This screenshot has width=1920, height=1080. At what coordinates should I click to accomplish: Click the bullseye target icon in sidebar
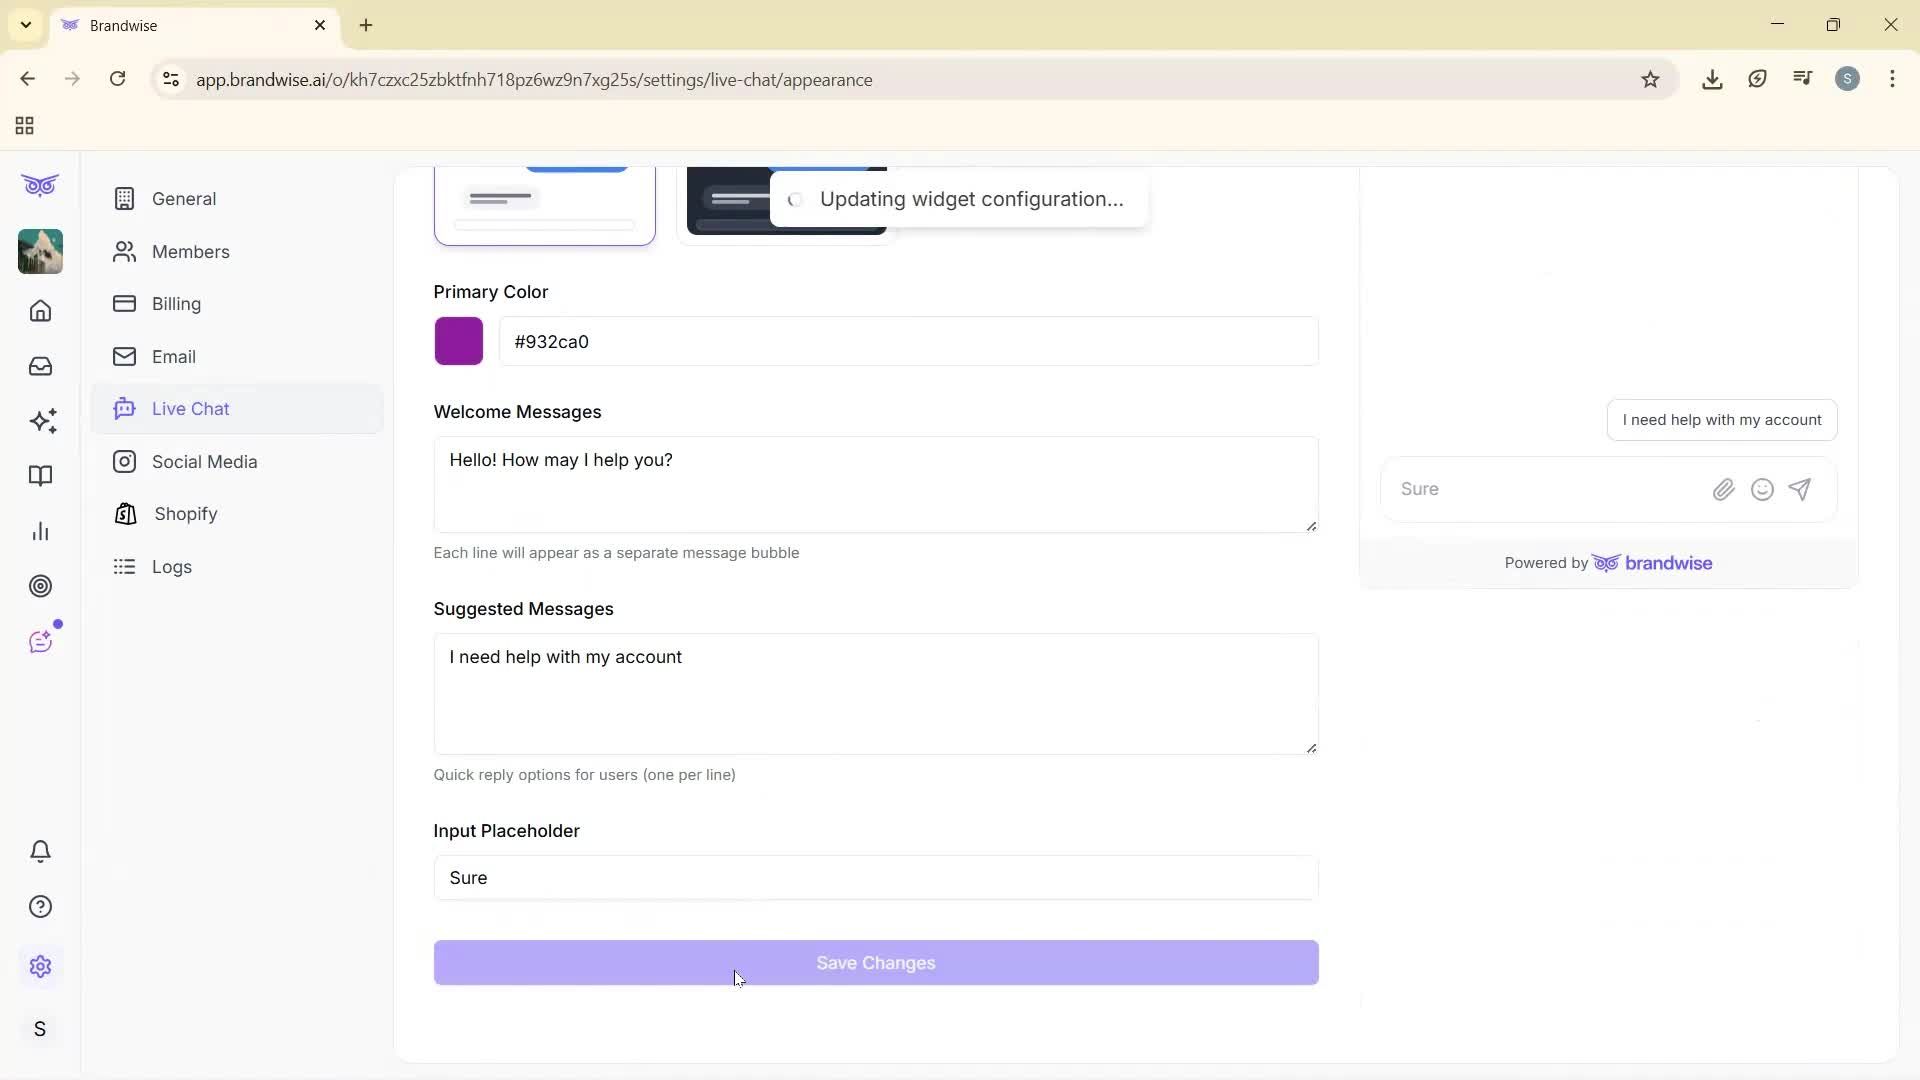41,586
